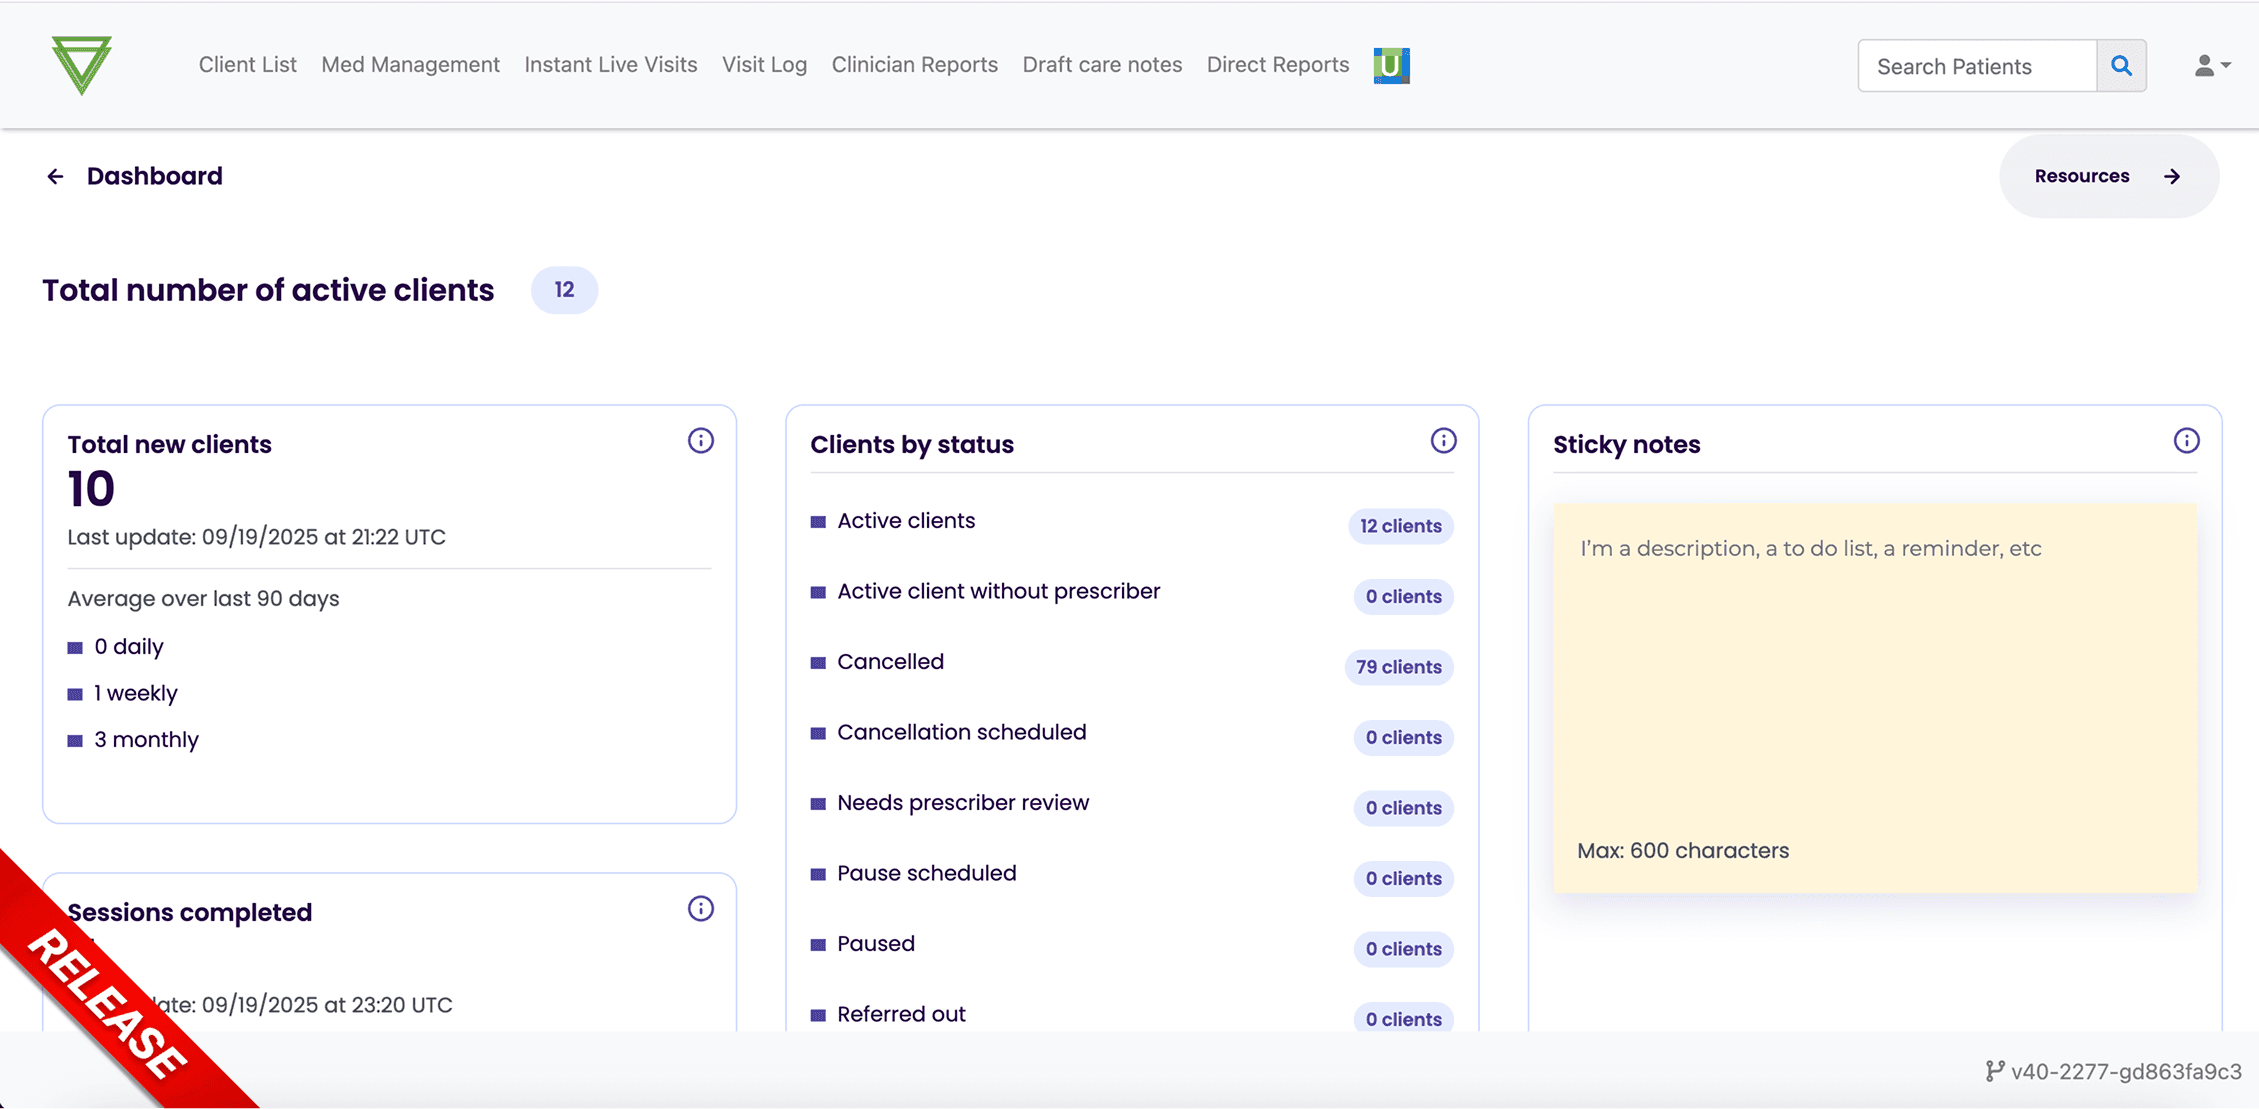Go to Med Management

[x=410, y=65]
